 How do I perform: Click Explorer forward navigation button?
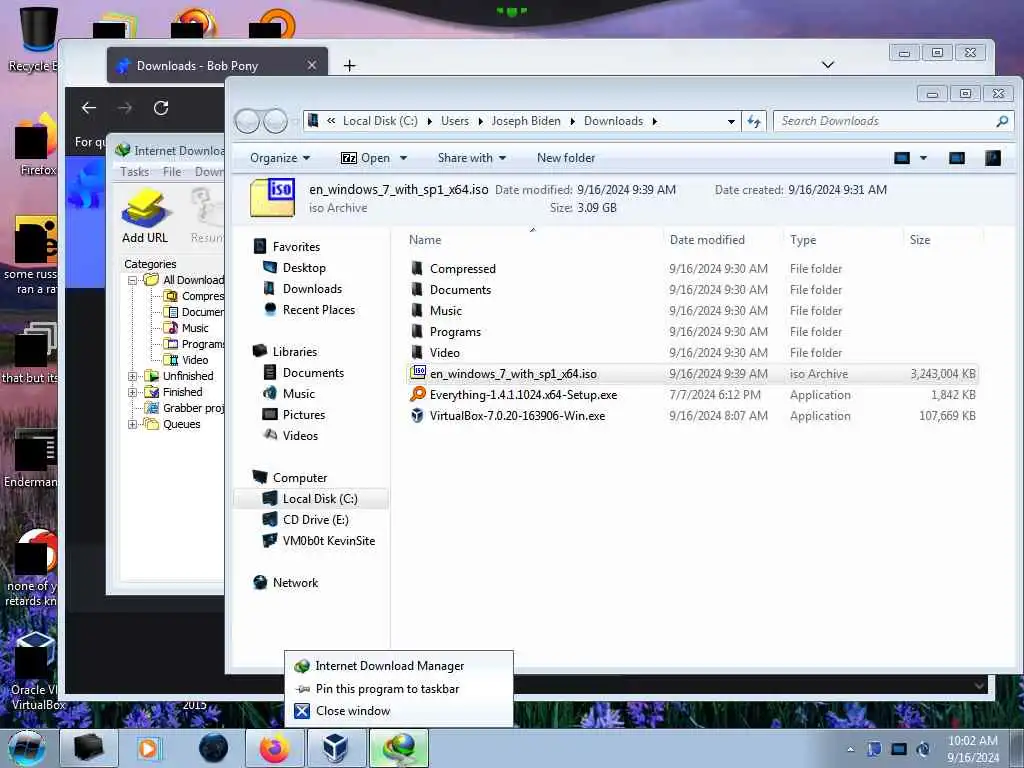[x=275, y=121]
